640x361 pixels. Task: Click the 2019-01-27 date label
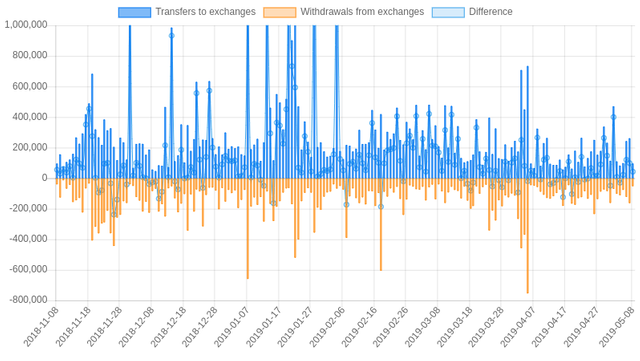(x=295, y=327)
